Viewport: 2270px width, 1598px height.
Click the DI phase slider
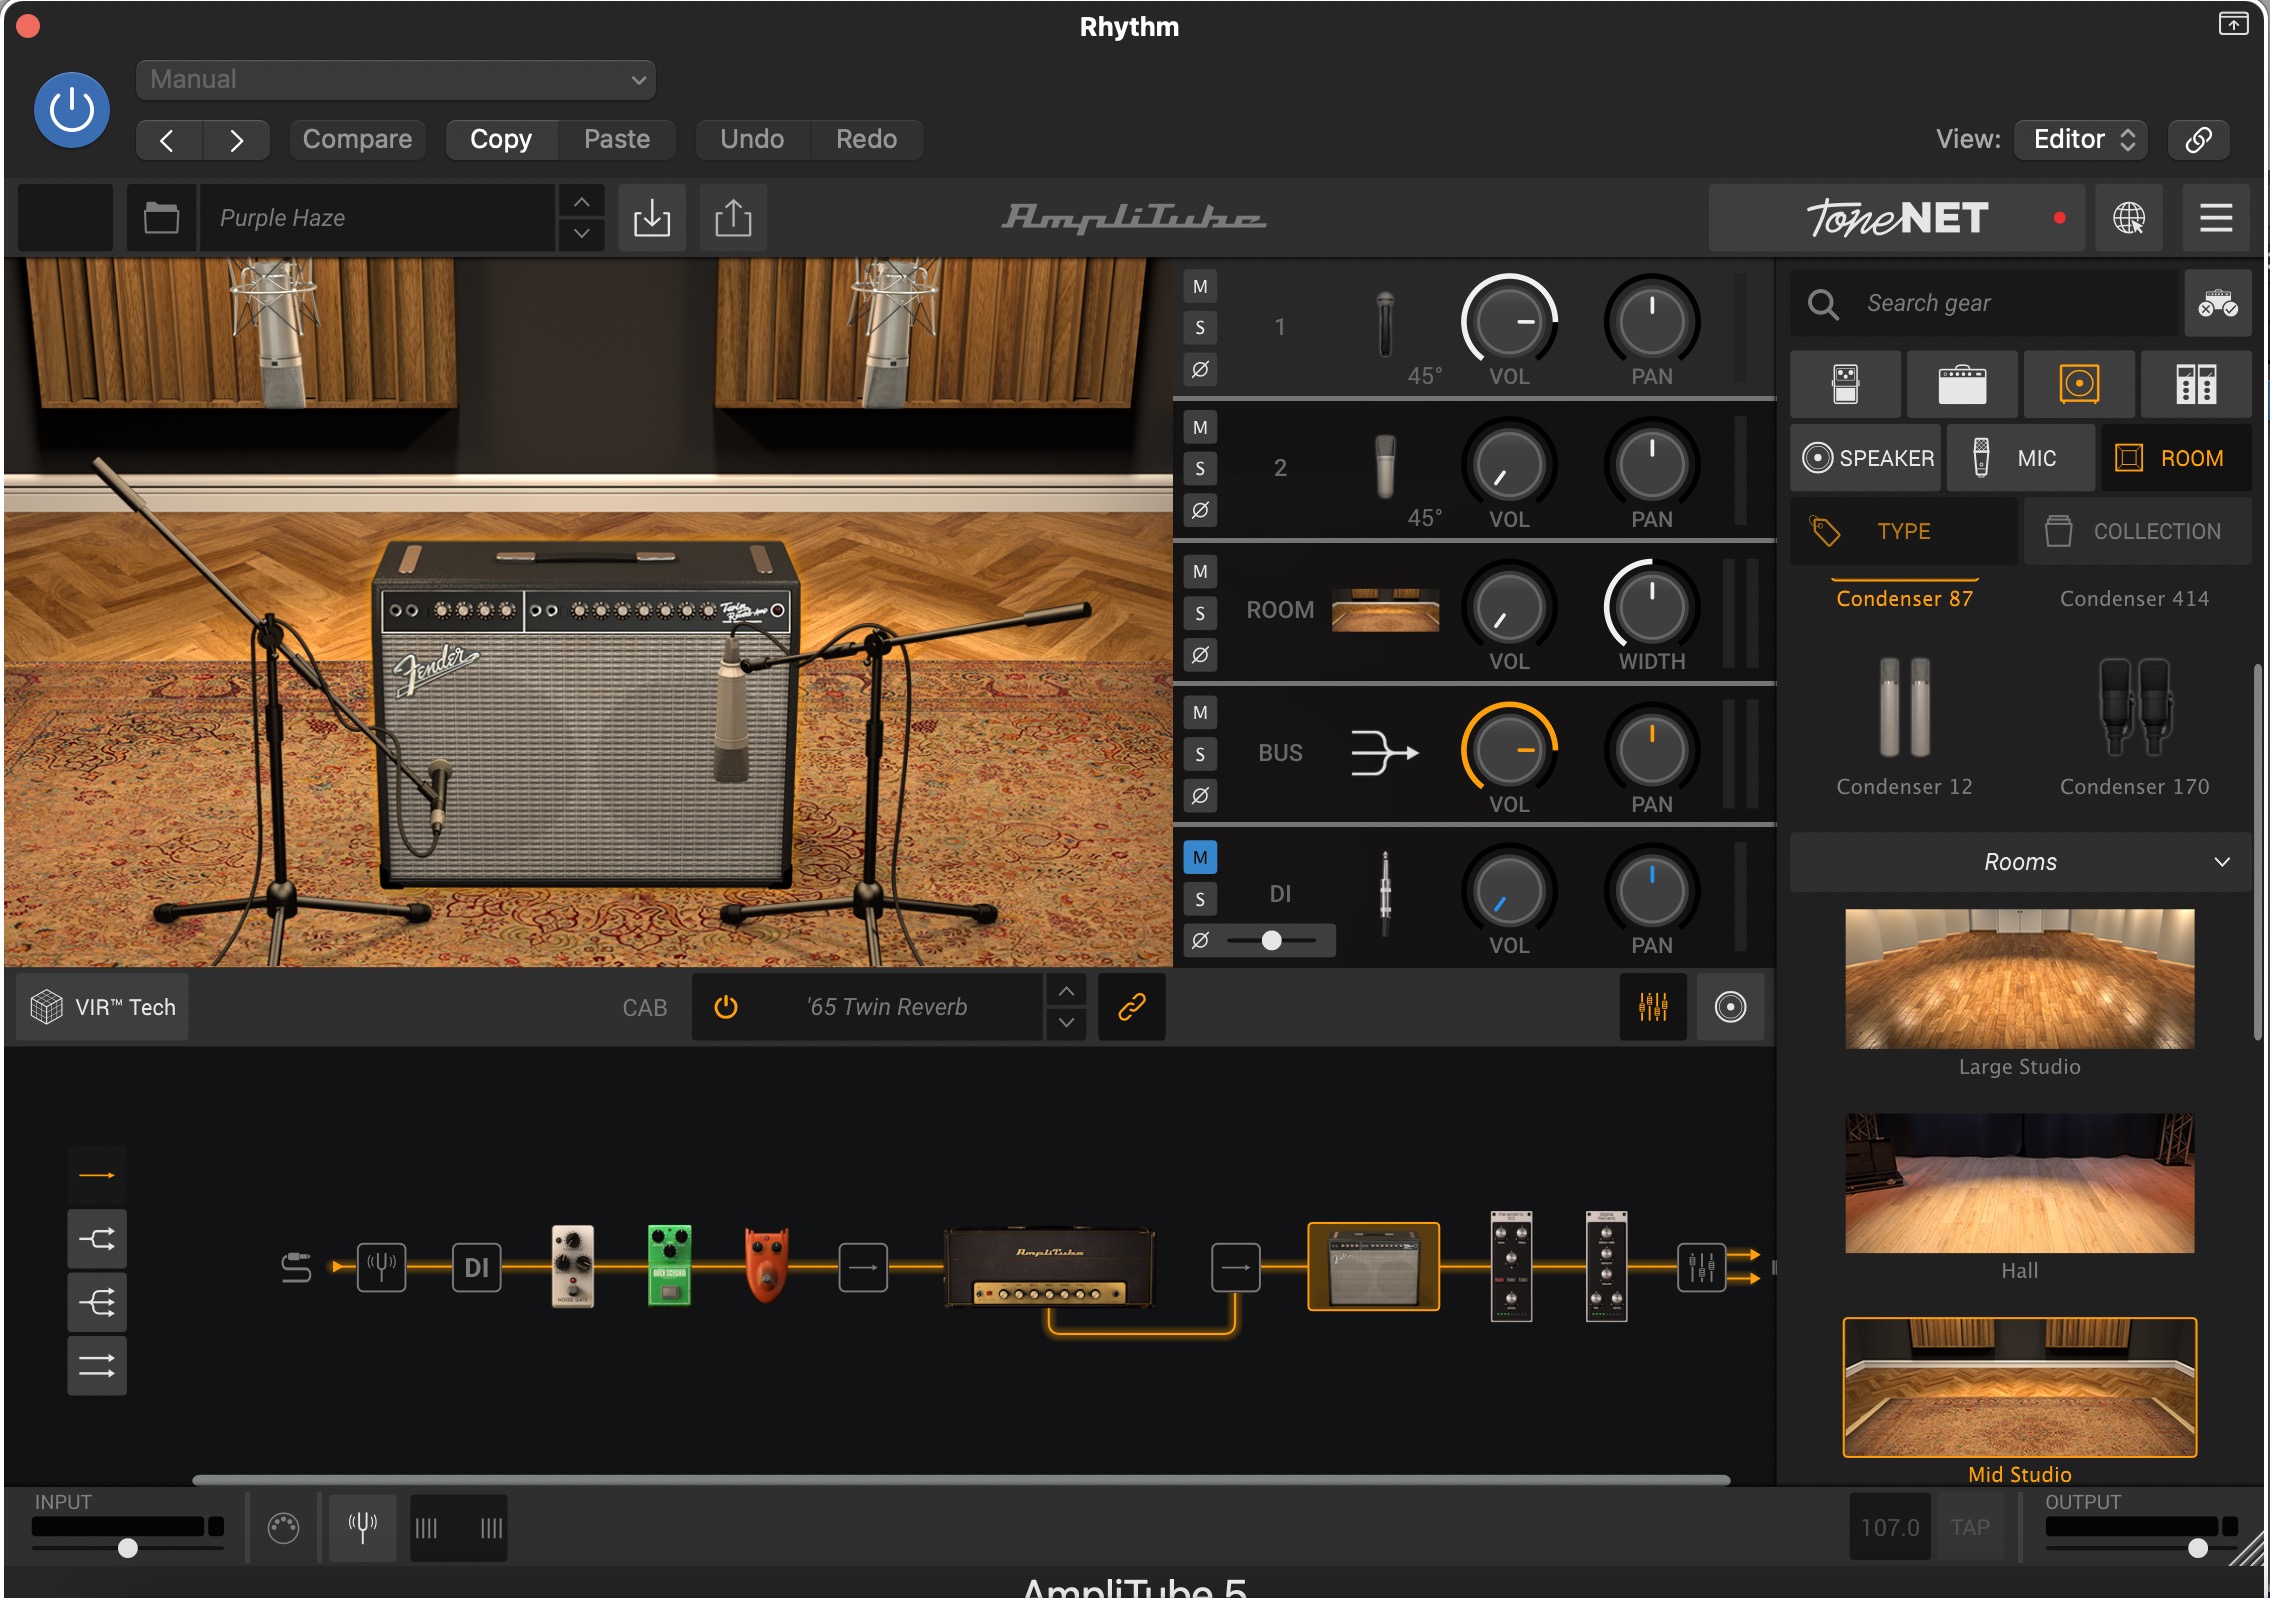point(1271,940)
